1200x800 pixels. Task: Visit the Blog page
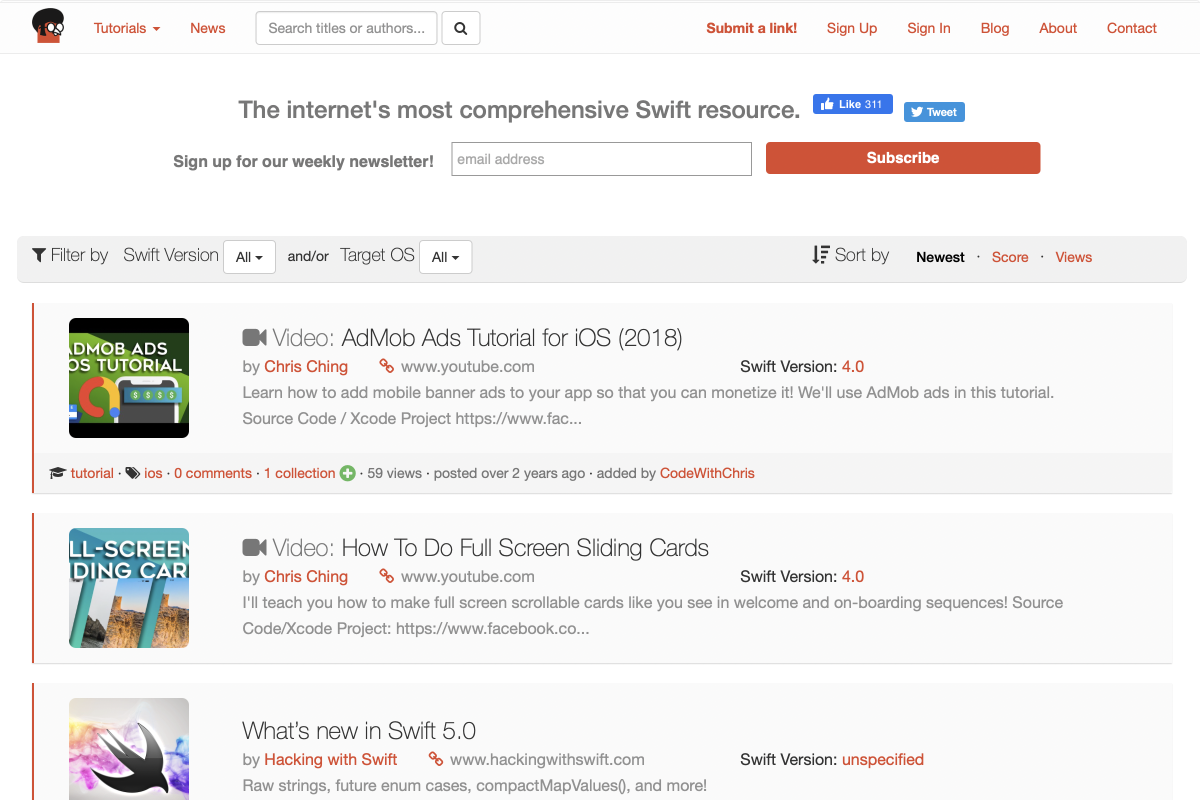click(x=995, y=28)
